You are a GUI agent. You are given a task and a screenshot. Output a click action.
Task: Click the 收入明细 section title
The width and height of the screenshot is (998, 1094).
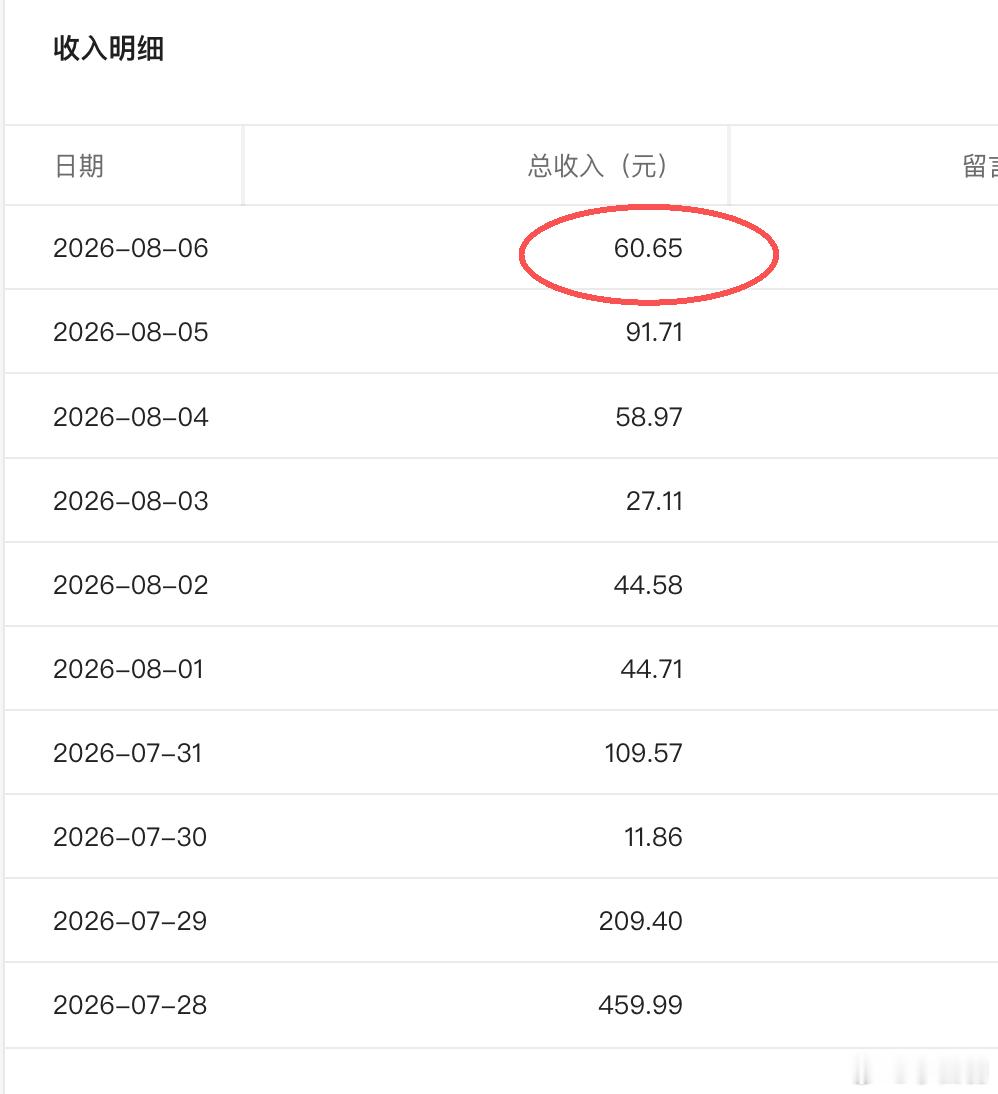pyautogui.click(x=109, y=48)
